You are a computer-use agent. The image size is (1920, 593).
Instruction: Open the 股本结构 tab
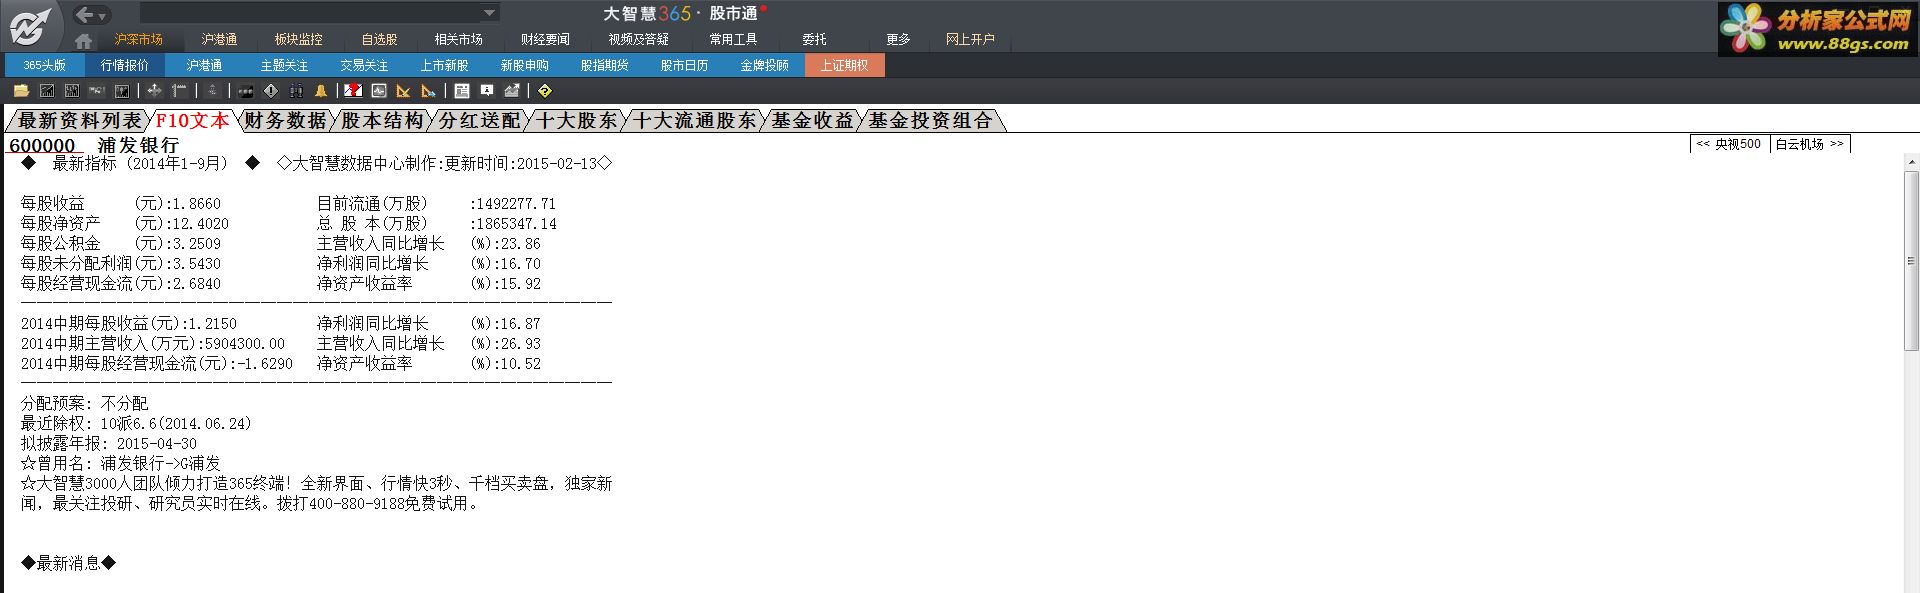383,121
